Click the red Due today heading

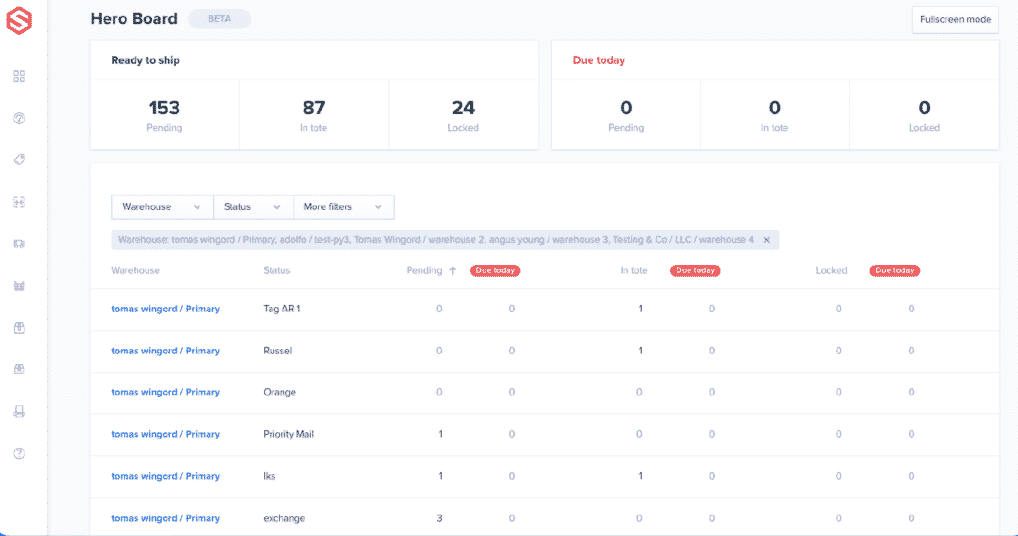pos(599,60)
